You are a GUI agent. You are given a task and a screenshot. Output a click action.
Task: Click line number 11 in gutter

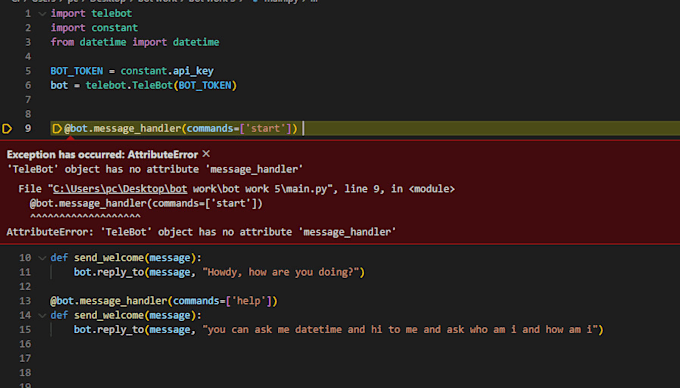pos(25,272)
